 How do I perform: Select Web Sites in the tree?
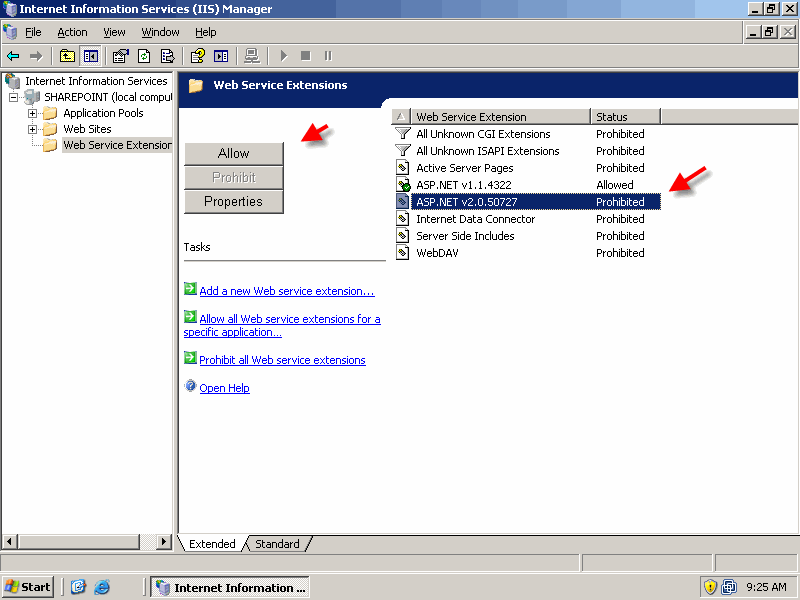[x=87, y=129]
